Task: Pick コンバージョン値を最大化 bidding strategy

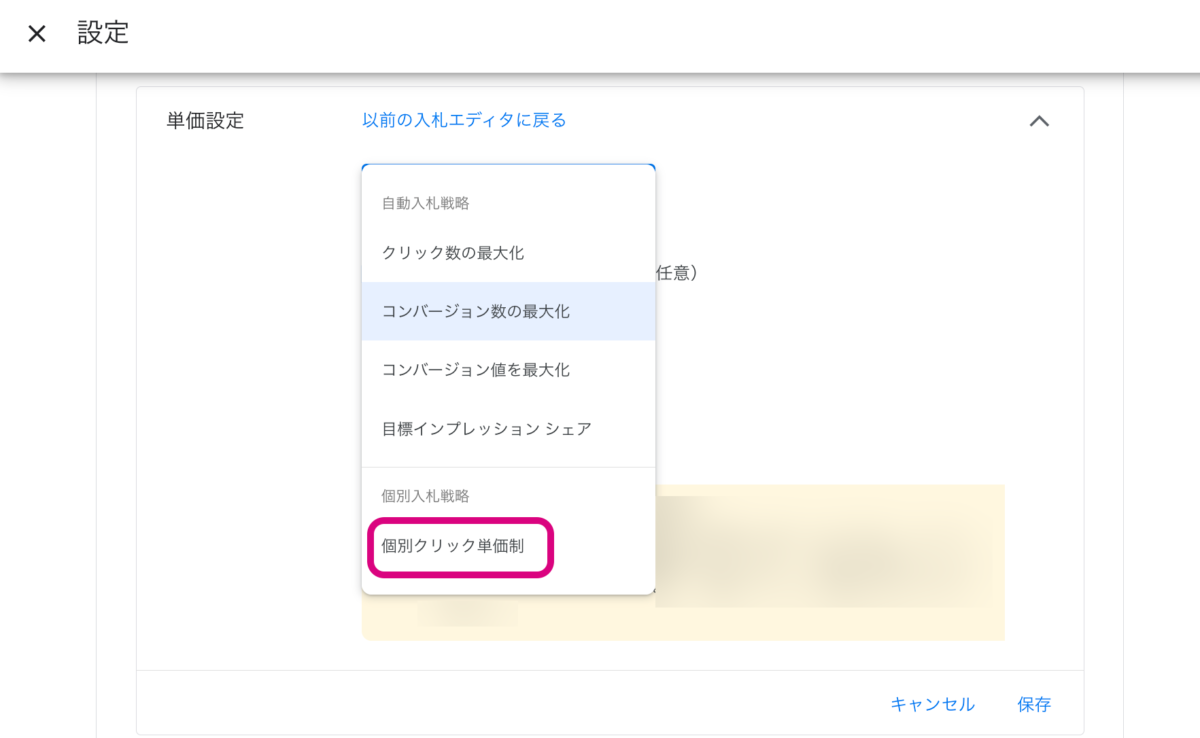Action: pyautogui.click(x=476, y=370)
